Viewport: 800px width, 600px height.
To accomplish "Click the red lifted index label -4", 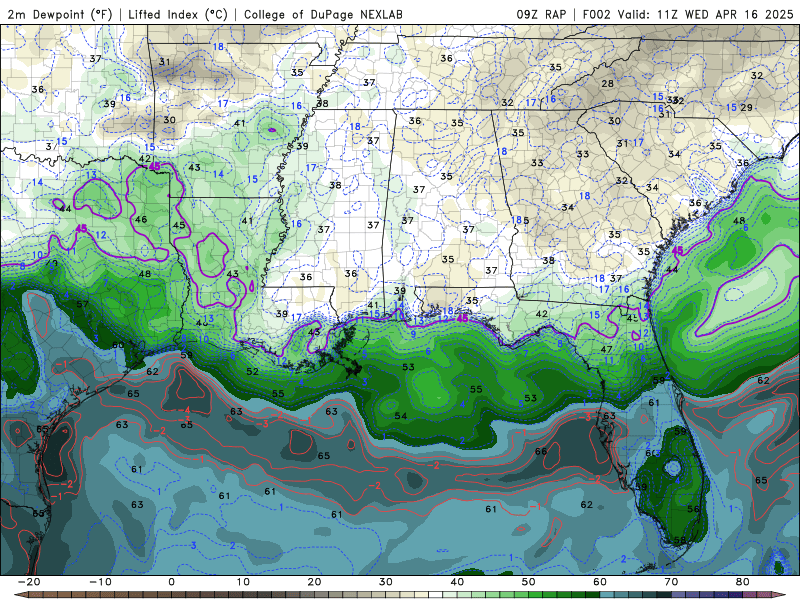I will pos(186,410).
